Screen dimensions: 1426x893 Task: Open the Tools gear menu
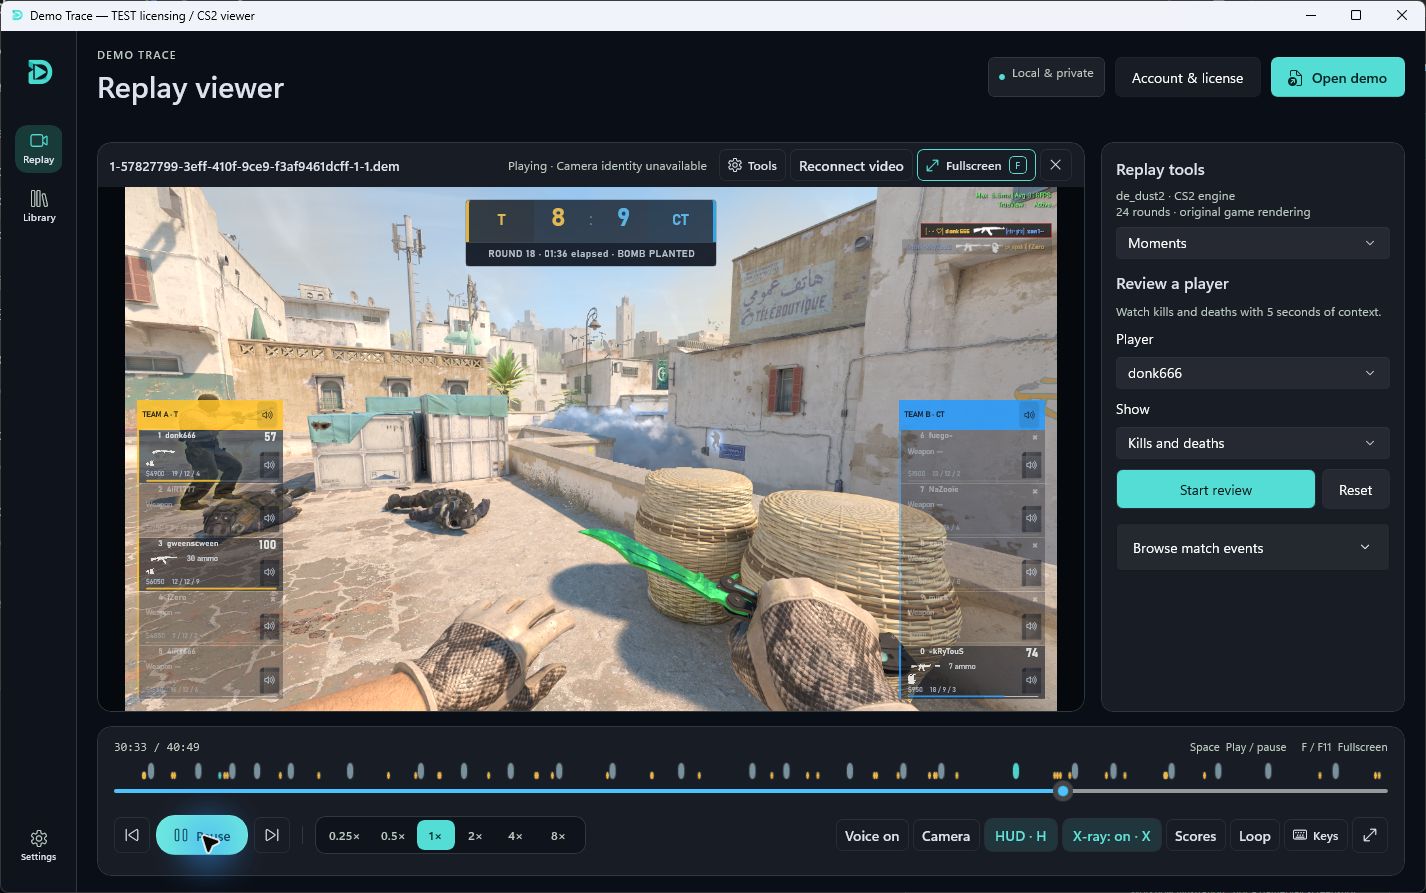click(752, 165)
